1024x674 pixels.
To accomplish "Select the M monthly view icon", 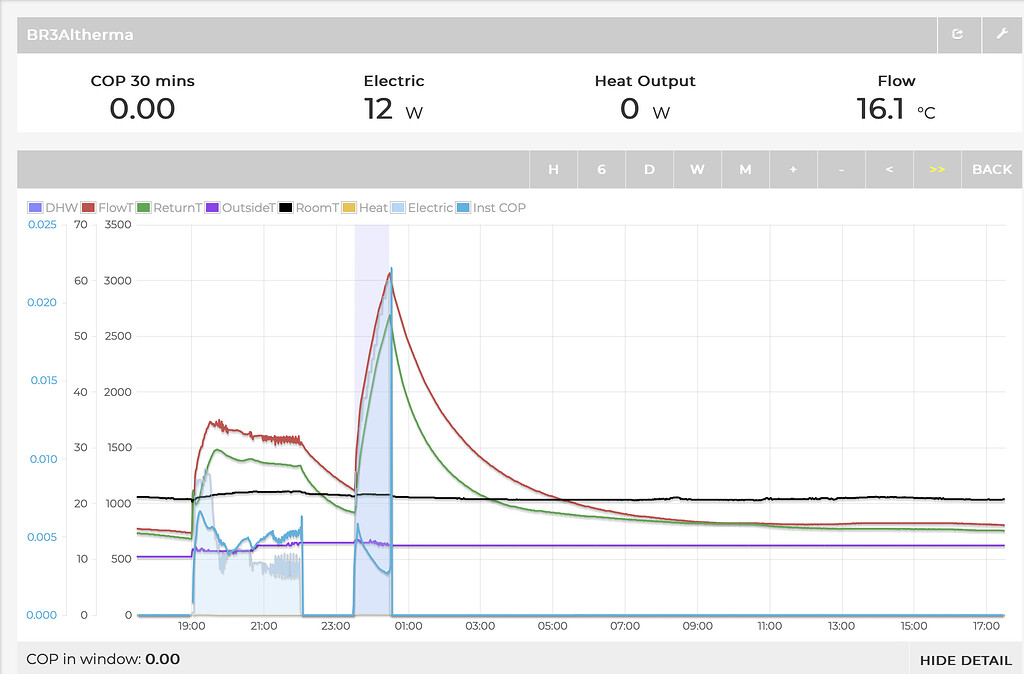I will (745, 169).
